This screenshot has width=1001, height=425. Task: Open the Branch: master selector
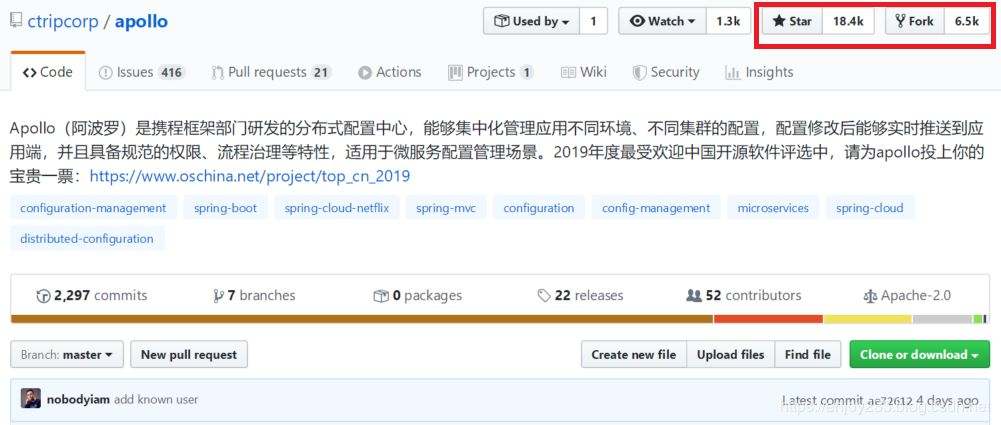(68, 354)
